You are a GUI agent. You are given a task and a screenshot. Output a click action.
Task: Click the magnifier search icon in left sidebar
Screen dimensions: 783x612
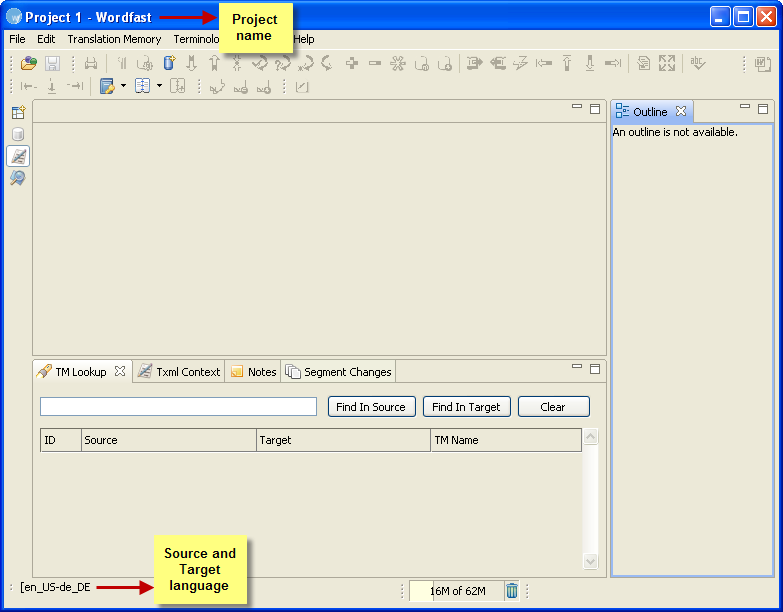[x=18, y=178]
